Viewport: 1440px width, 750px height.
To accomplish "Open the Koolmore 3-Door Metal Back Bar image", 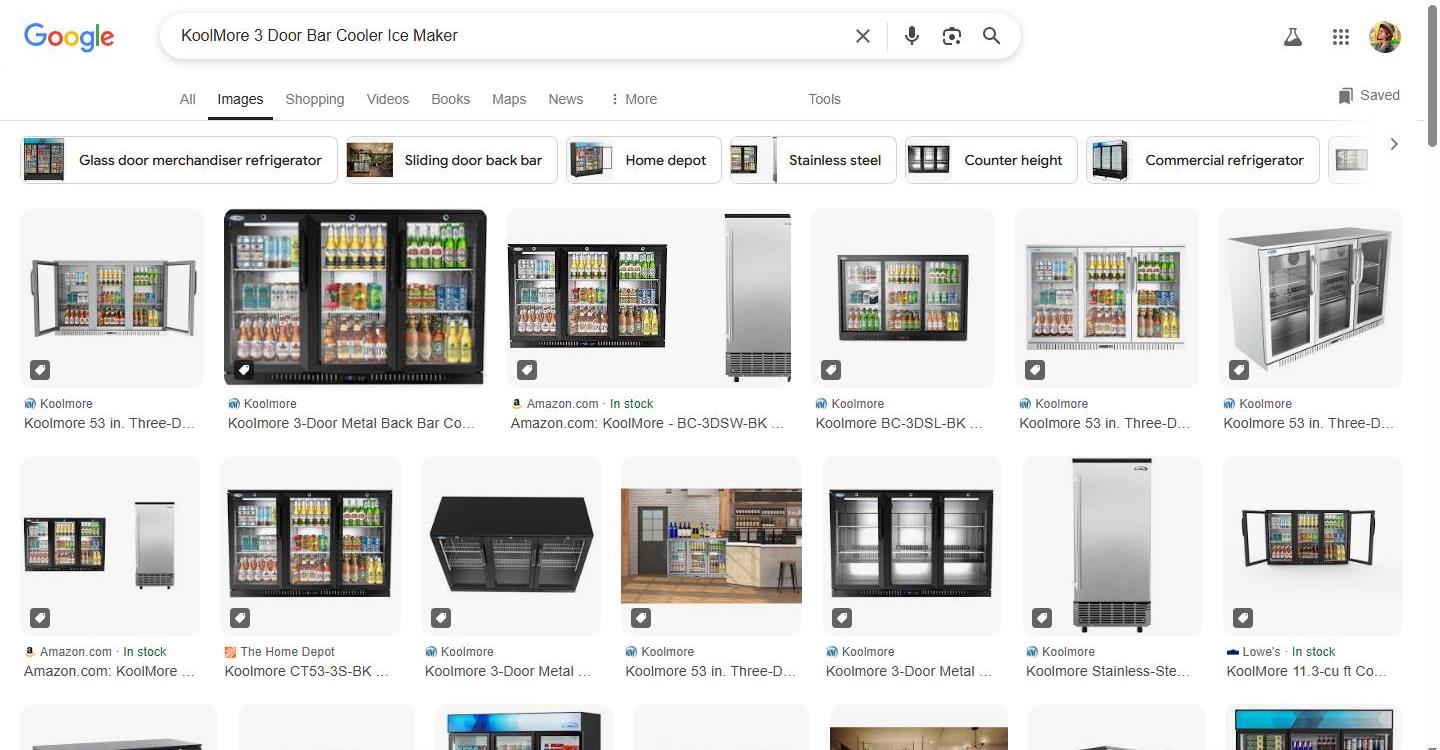I will point(355,297).
